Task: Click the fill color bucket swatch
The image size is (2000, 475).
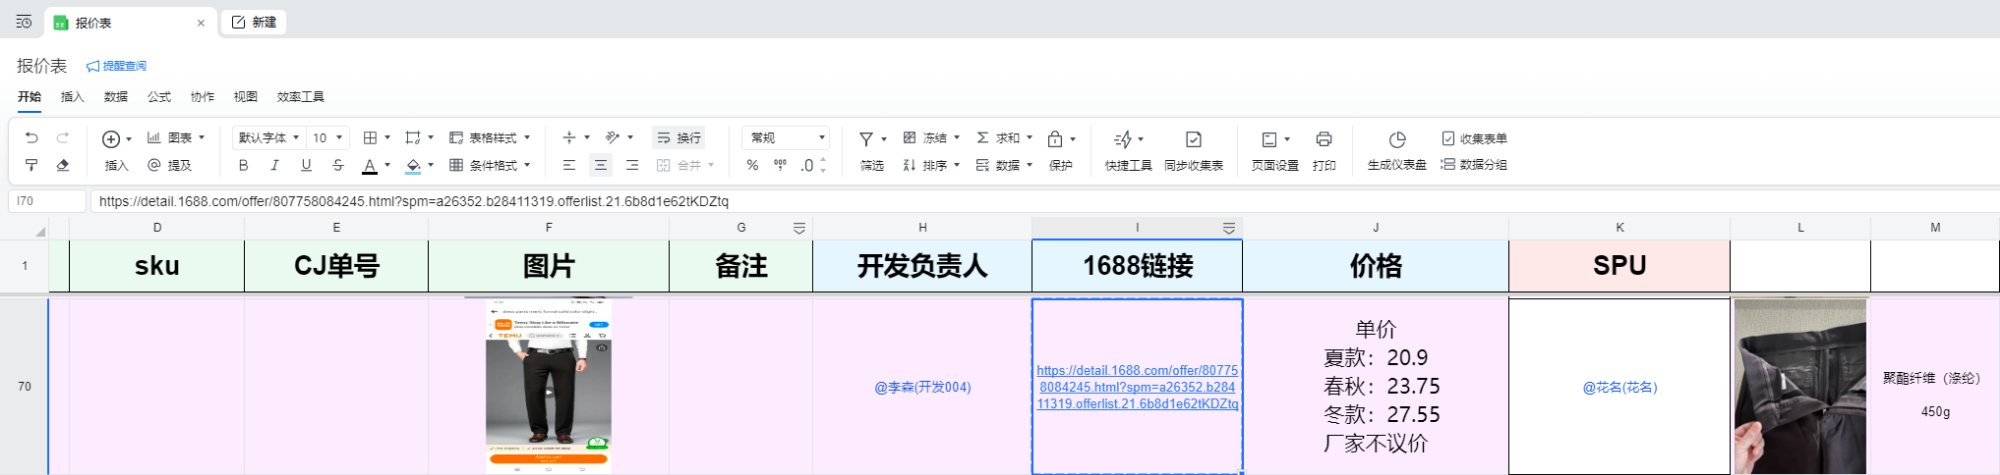Action: [413, 165]
